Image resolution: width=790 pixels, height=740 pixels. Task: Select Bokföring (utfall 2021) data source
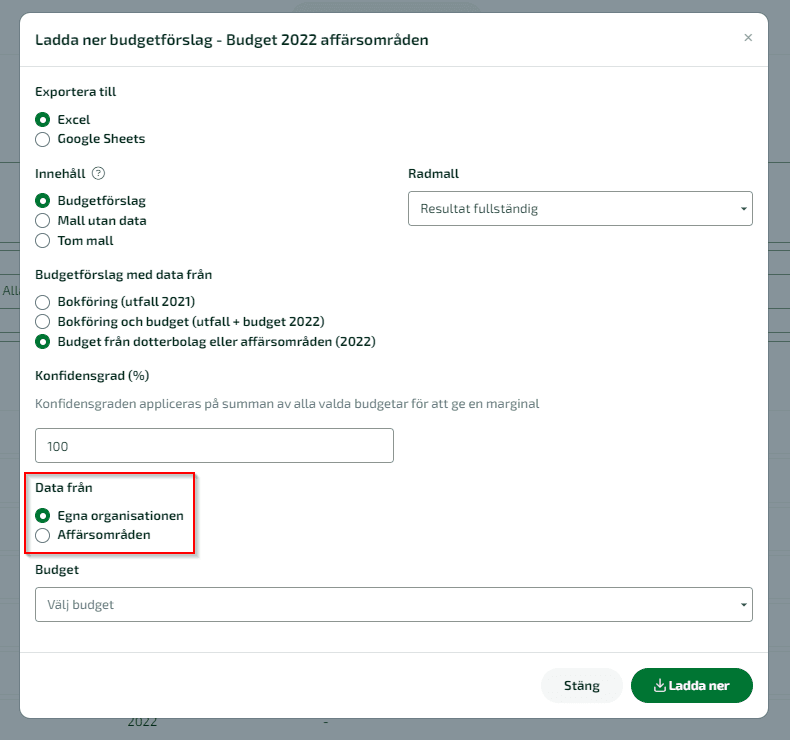[x=43, y=302]
